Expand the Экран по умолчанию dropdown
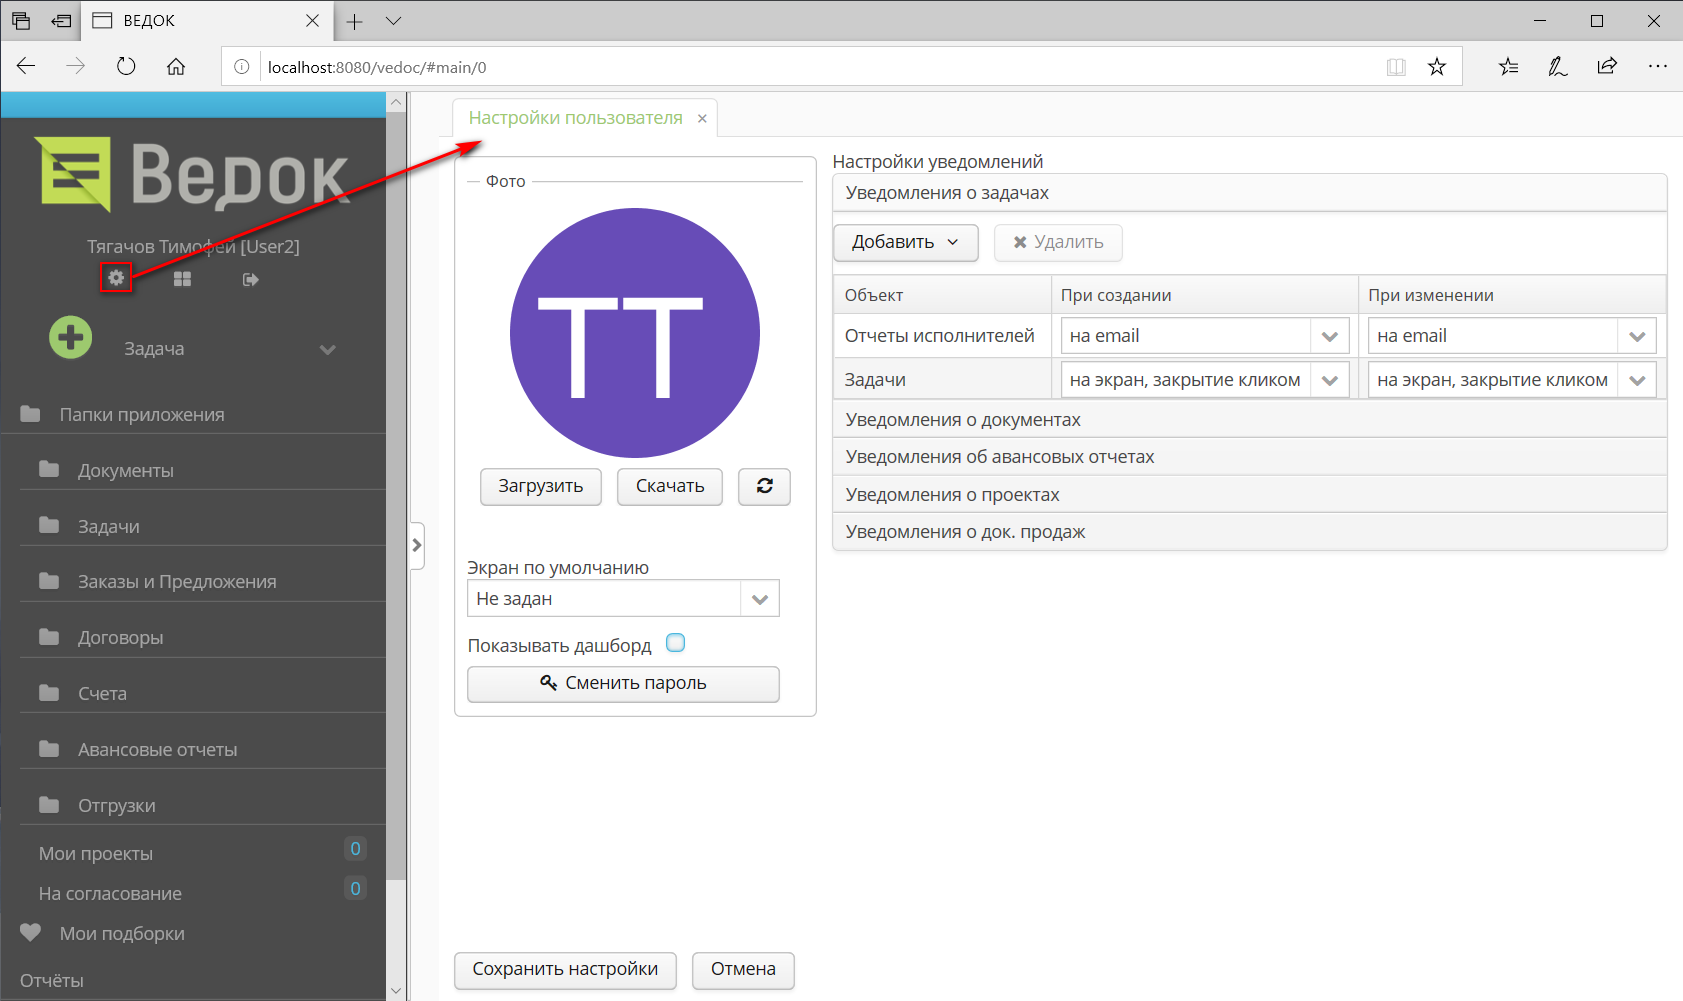This screenshot has width=1683, height=1001. (x=759, y=599)
